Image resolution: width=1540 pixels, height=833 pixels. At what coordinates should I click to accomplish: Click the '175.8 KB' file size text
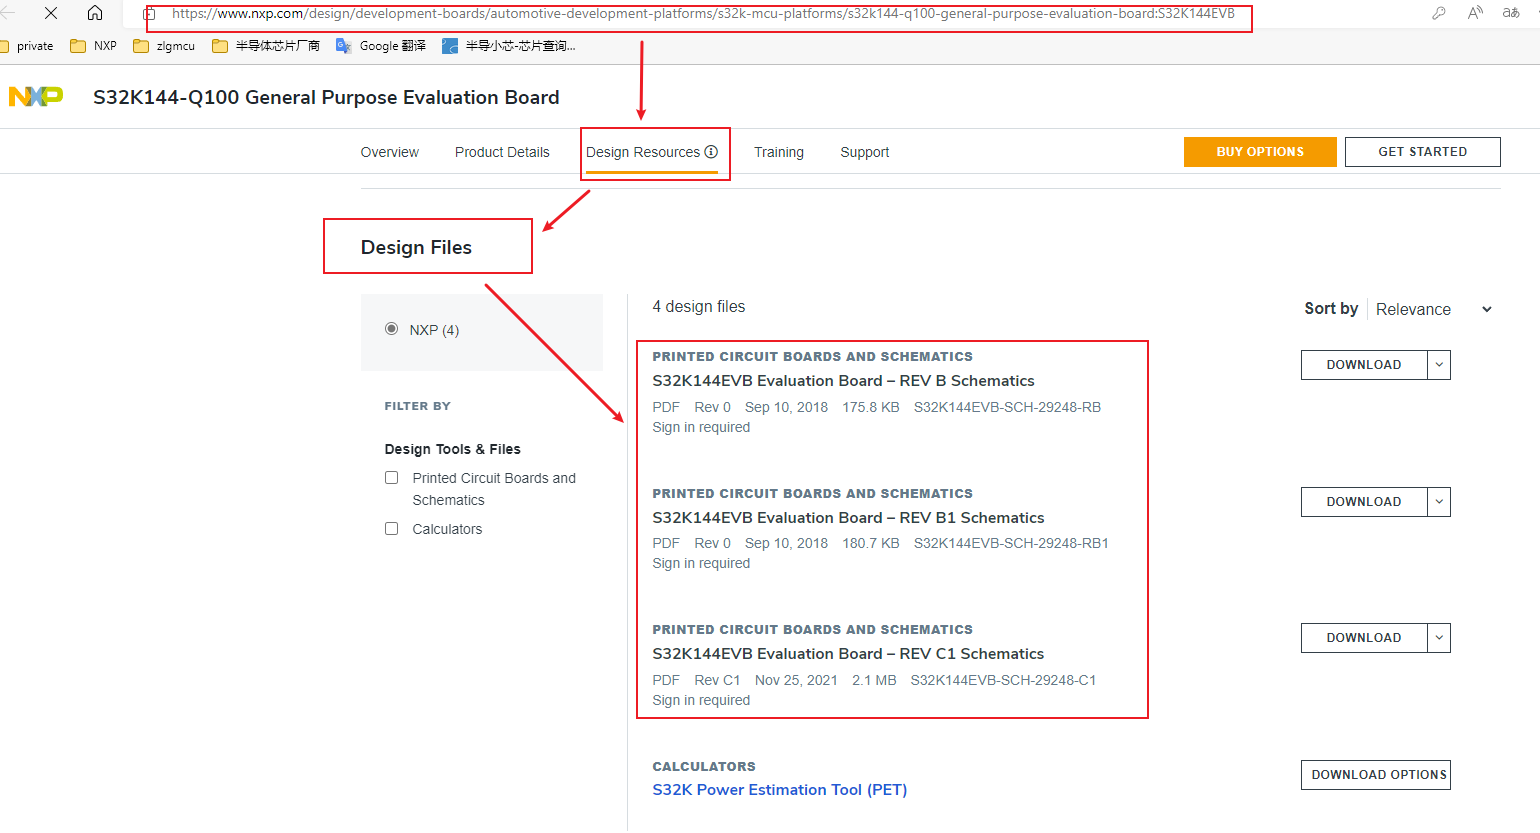pos(871,407)
